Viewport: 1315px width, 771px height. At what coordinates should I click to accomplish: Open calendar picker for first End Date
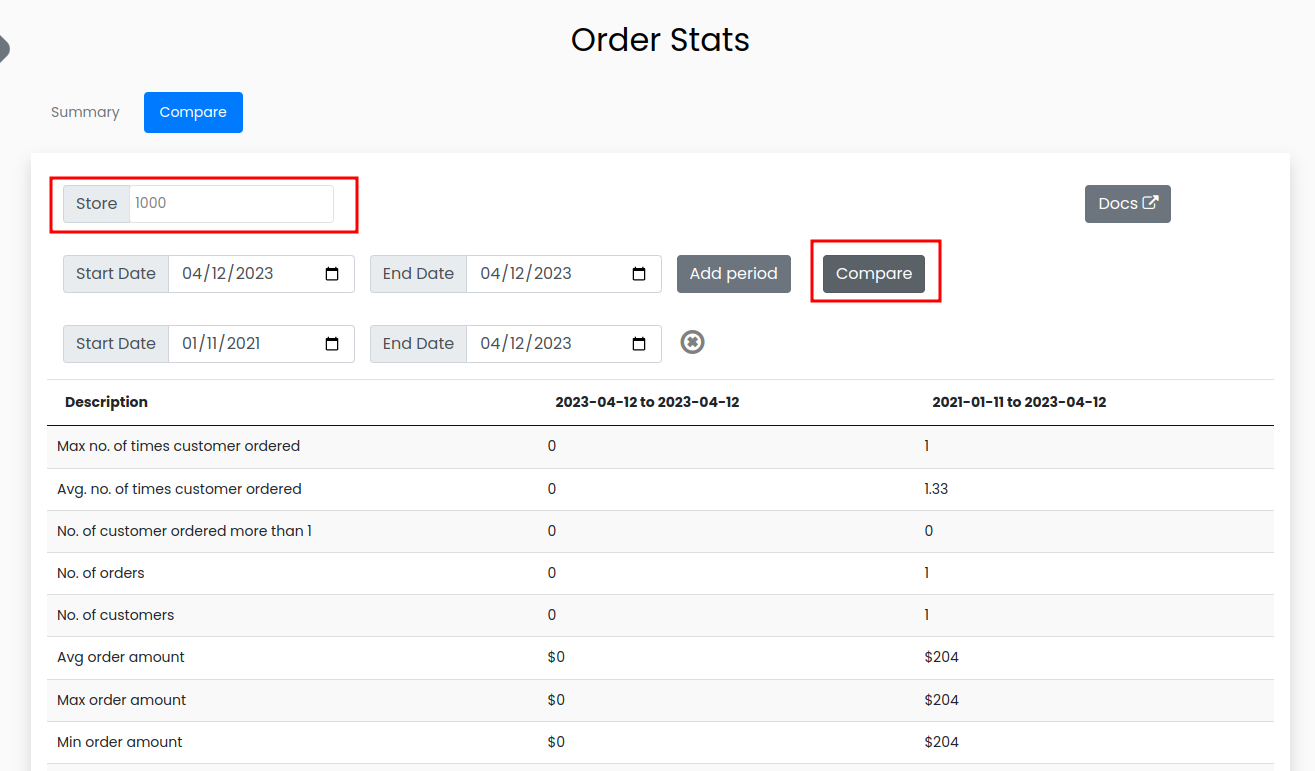pyautogui.click(x=639, y=274)
